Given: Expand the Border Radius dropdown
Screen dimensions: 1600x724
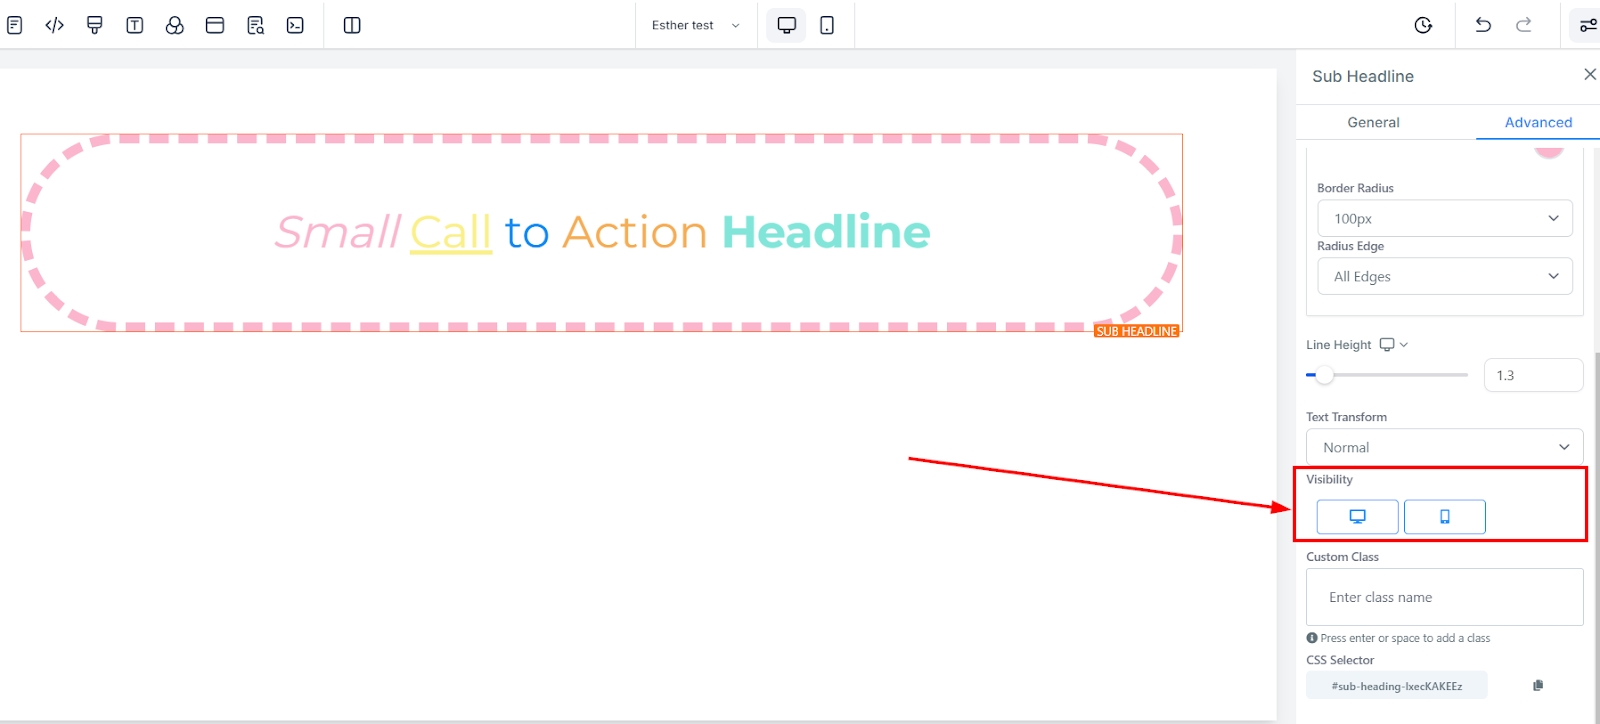Looking at the screenshot, I should click(1444, 218).
